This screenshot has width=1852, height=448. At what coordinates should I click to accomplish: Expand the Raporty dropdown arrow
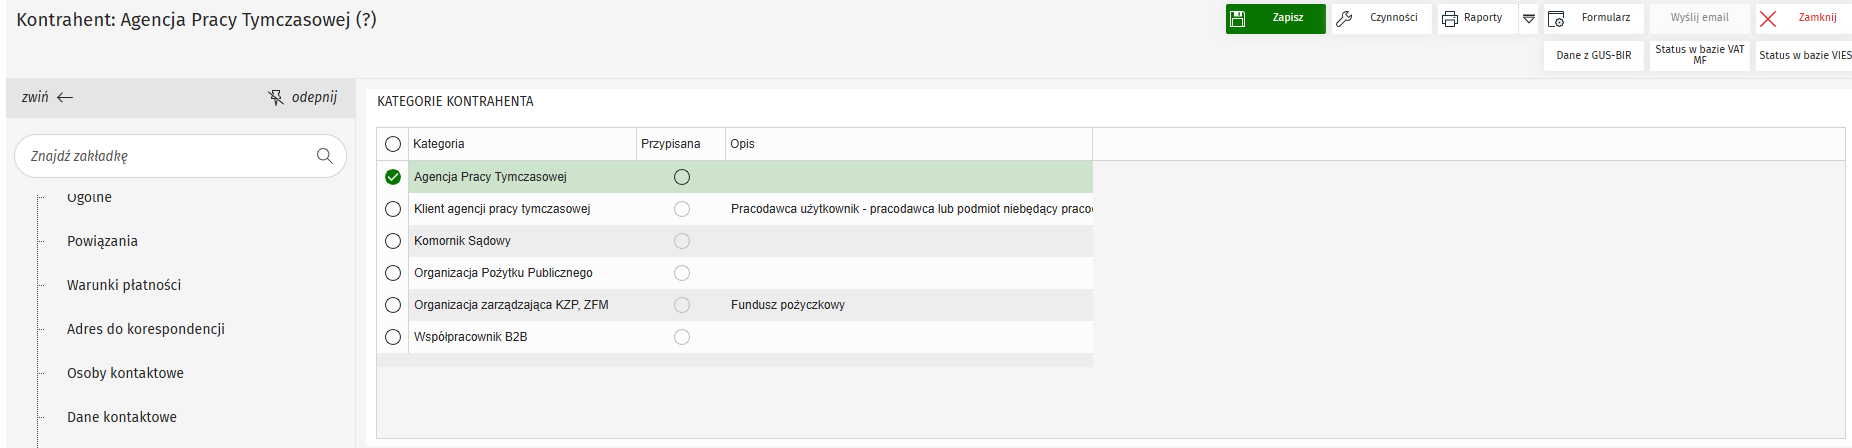(1529, 19)
